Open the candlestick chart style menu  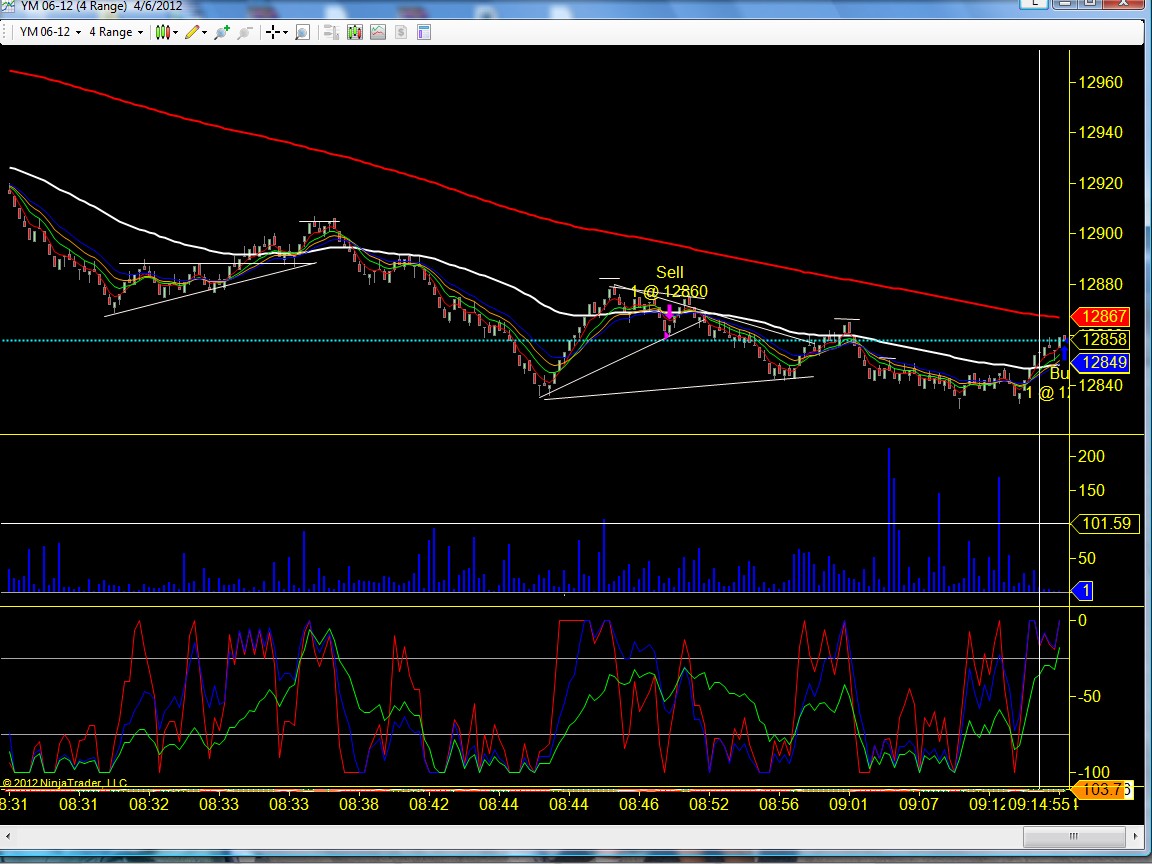pyautogui.click(x=167, y=32)
